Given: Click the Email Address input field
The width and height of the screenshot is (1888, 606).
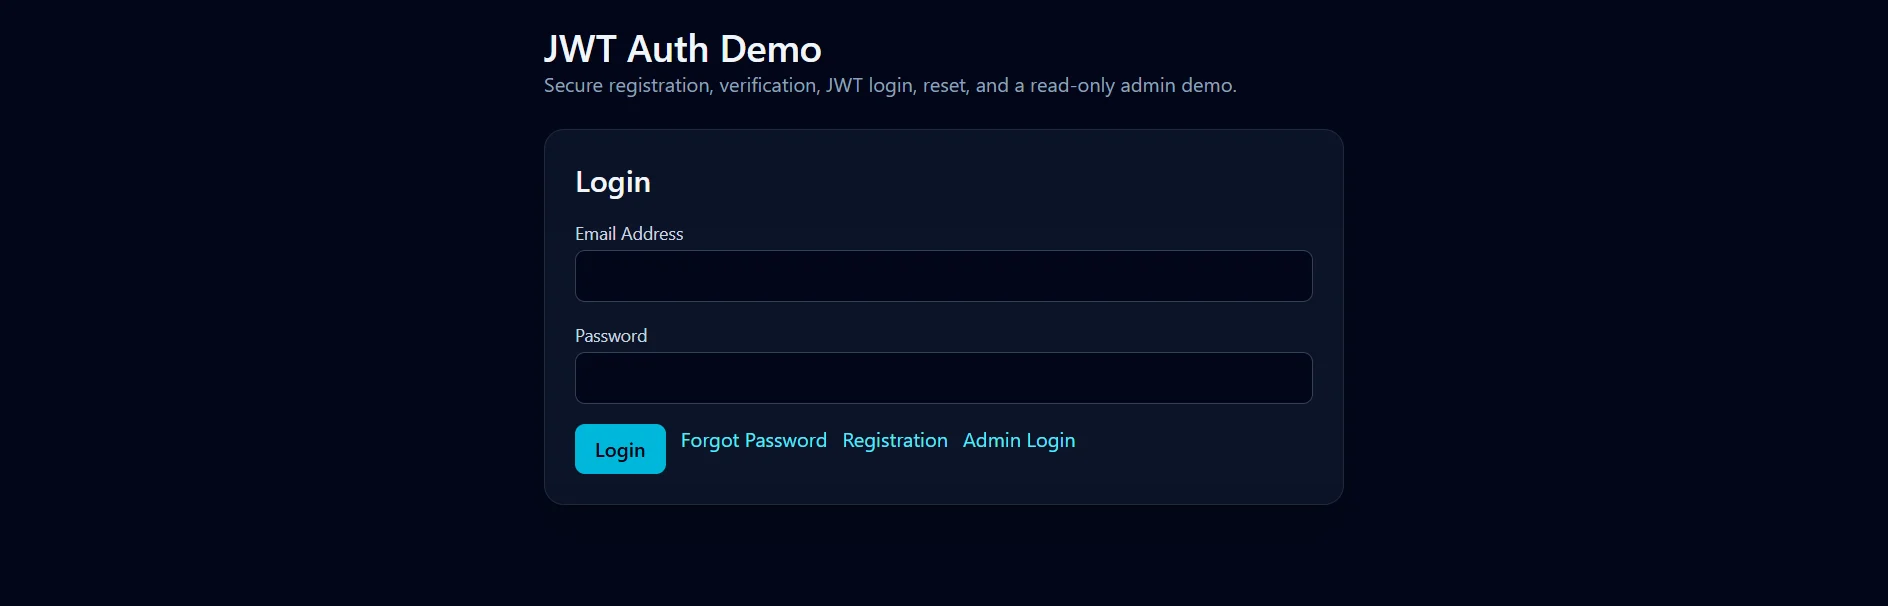Looking at the screenshot, I should pyautogui.click(x=943, y=276).
